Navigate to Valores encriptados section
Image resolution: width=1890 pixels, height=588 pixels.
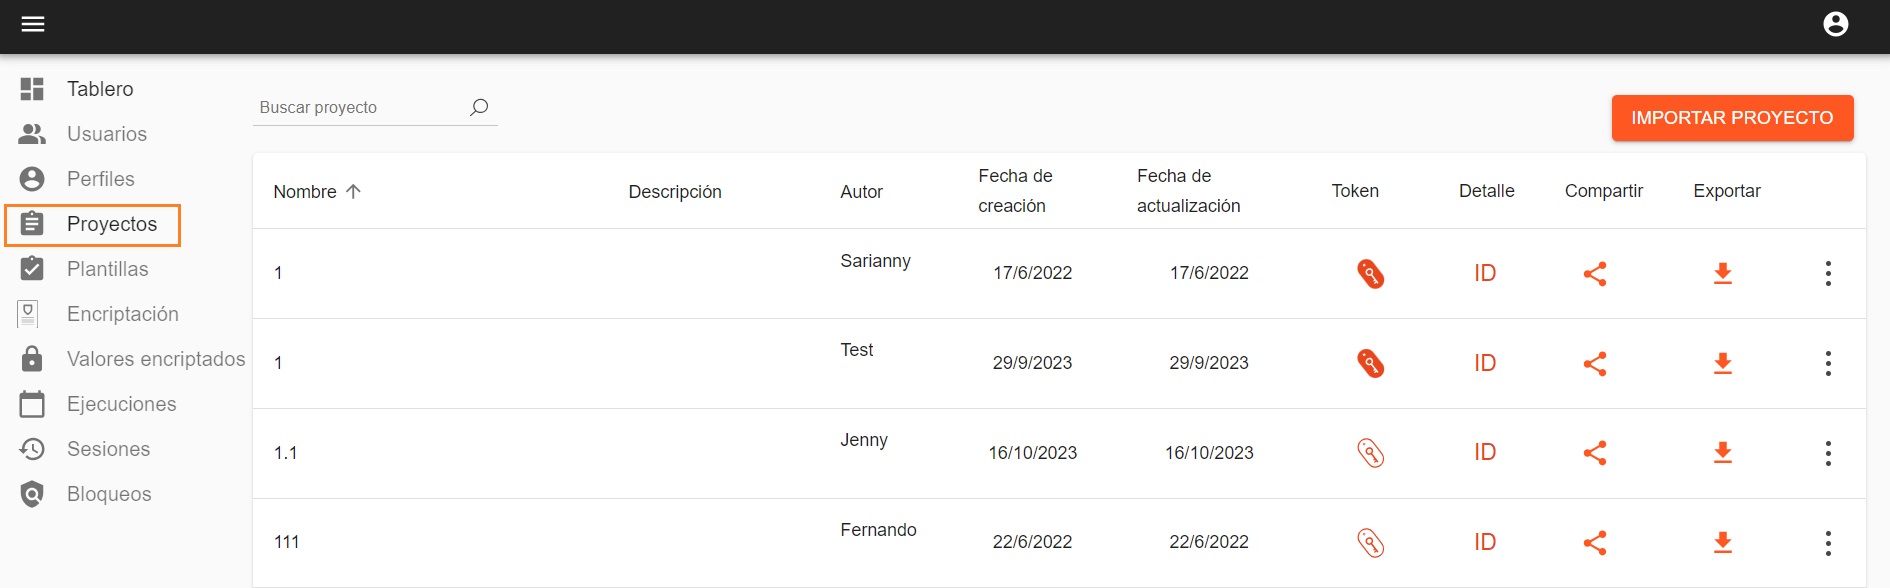point(155,359)
